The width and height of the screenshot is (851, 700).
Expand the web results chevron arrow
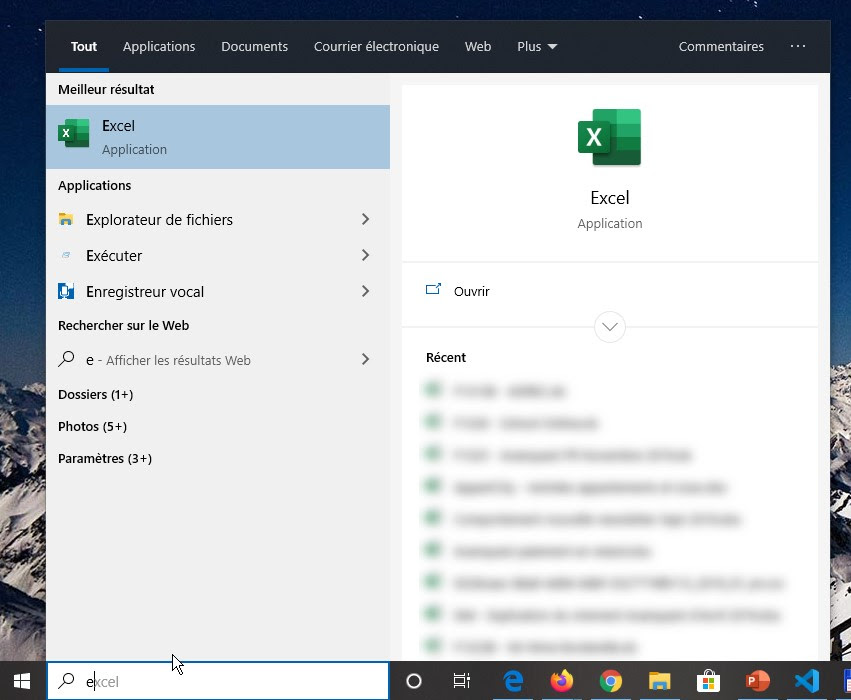[365, 359]
